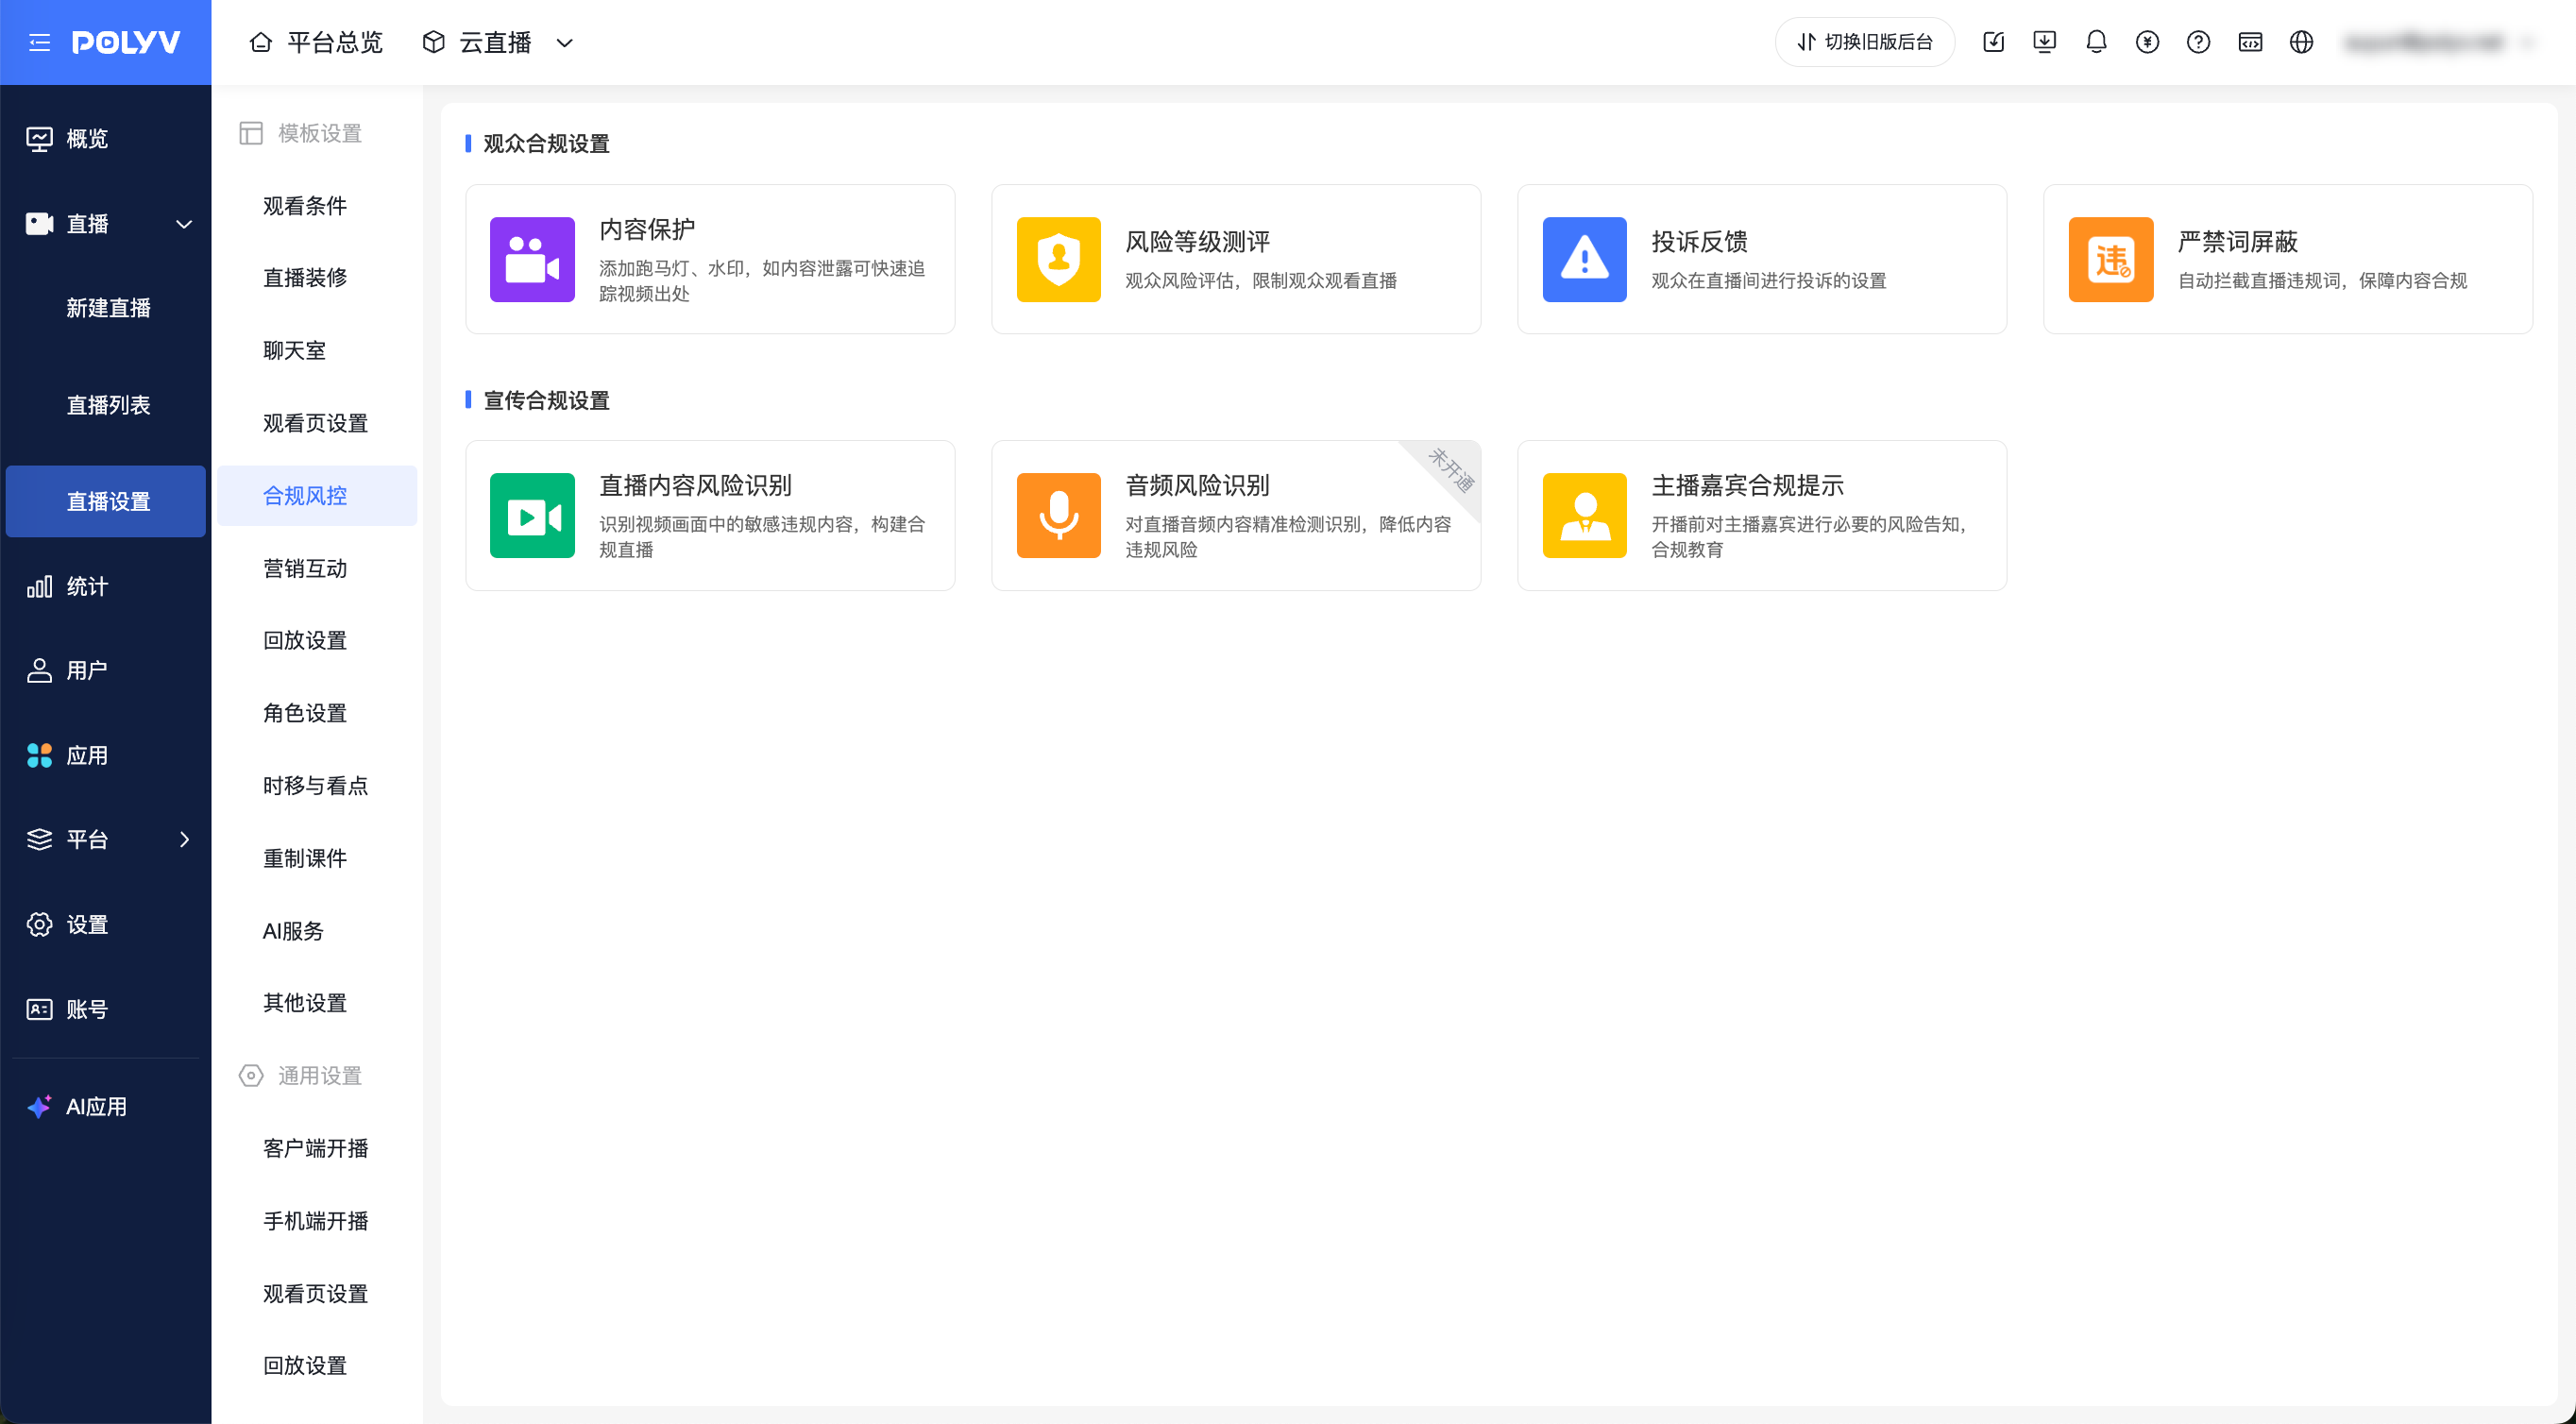The image size is (2576, 1424).
Task: Open the orange 音频风险识别 microphone icon
Action: click(x=1058, y=515)
